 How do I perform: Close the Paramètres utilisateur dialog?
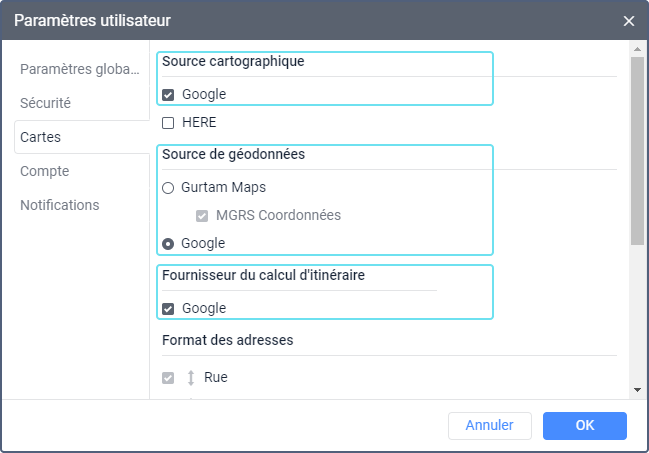(x=629, y=21)
